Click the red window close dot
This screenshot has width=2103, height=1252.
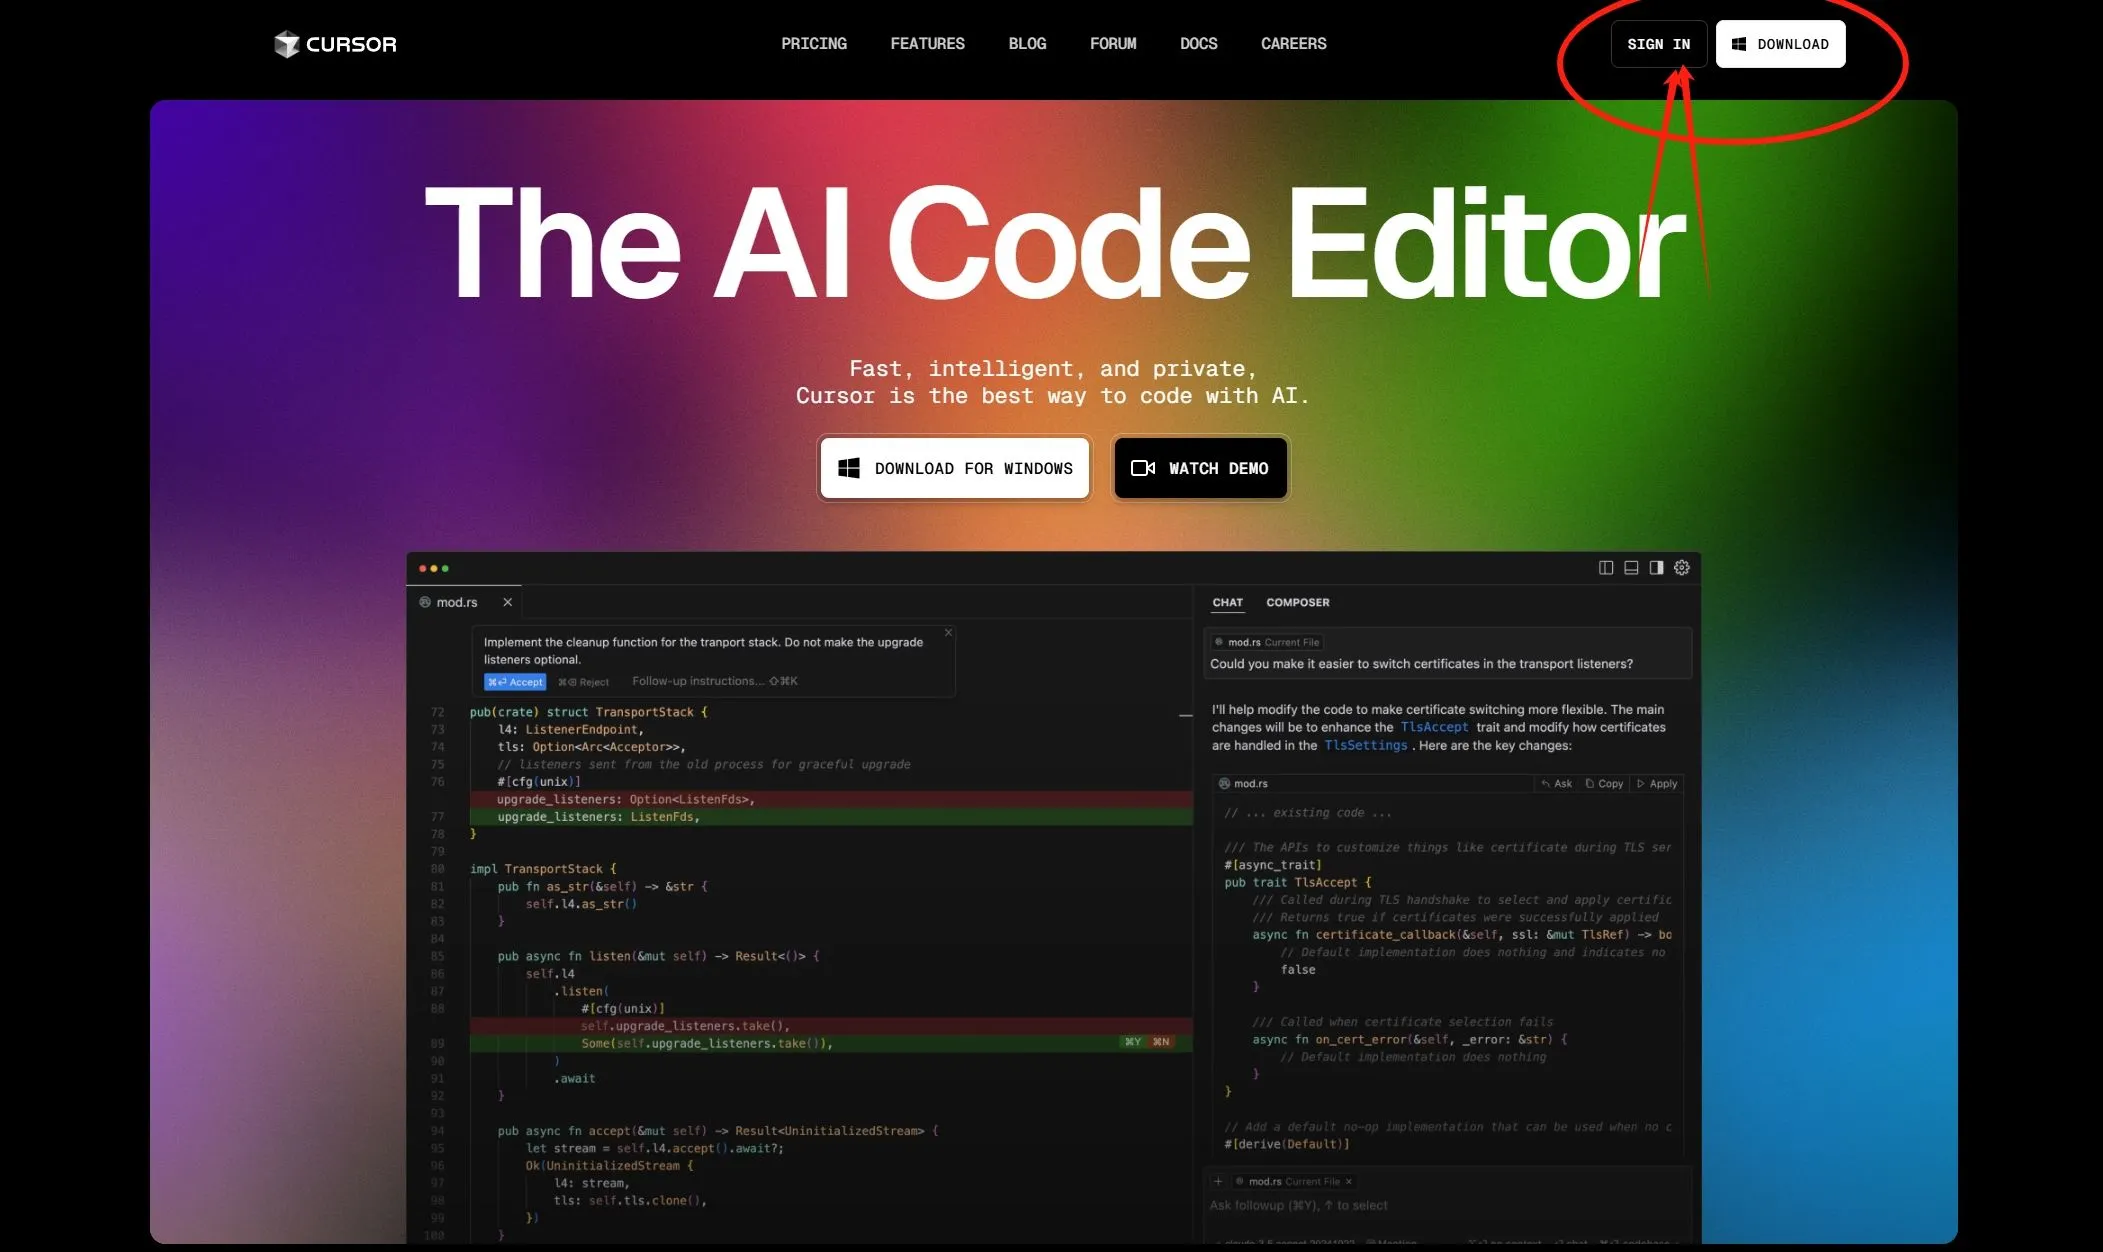tap(422, 568)
